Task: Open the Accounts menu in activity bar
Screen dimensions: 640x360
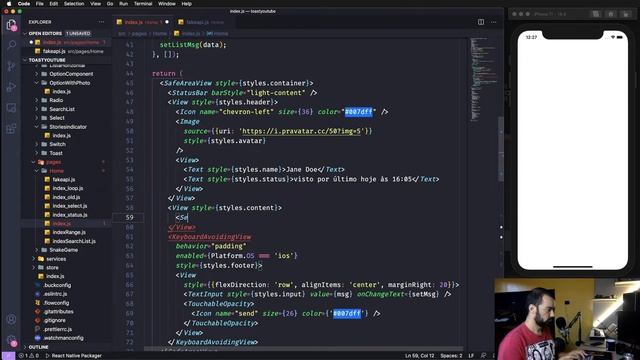Action: [x=11, y=319]
